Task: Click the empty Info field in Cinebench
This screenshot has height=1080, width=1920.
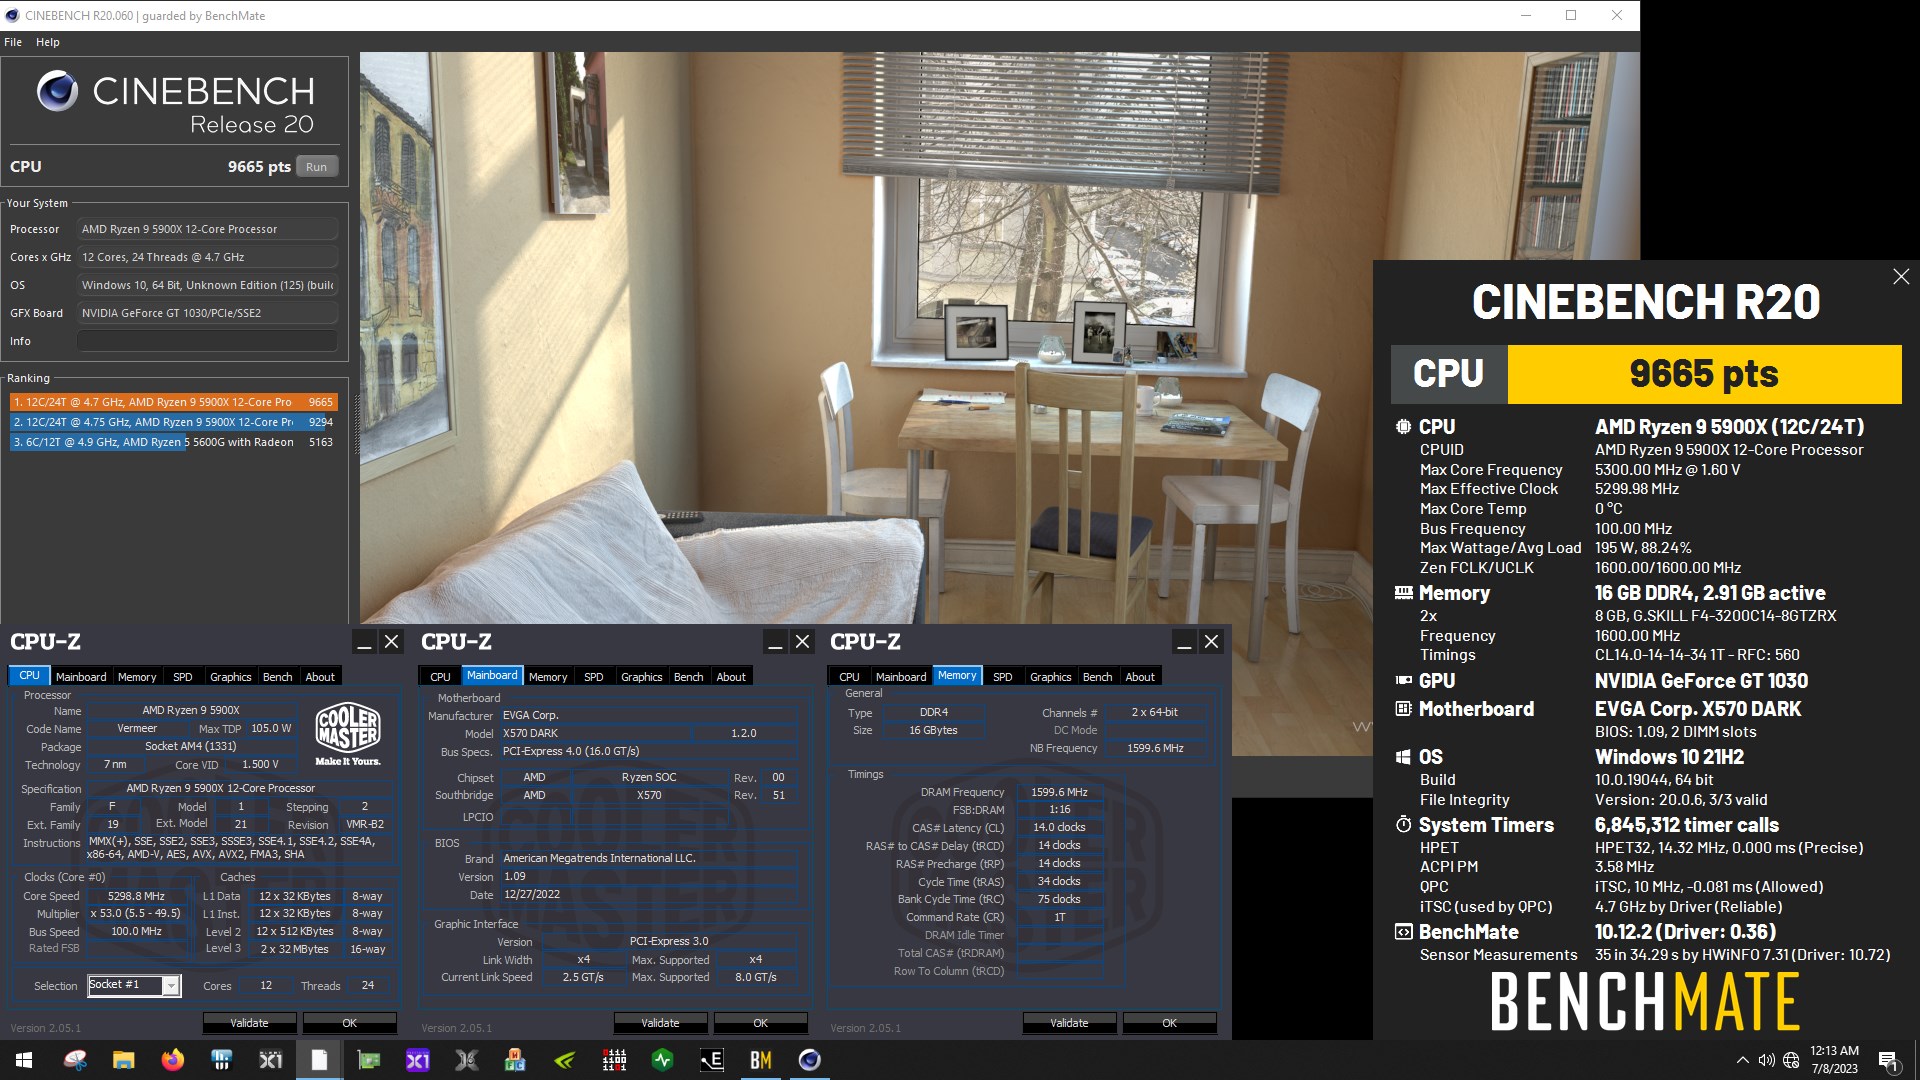Action: (x=208, y=341)
